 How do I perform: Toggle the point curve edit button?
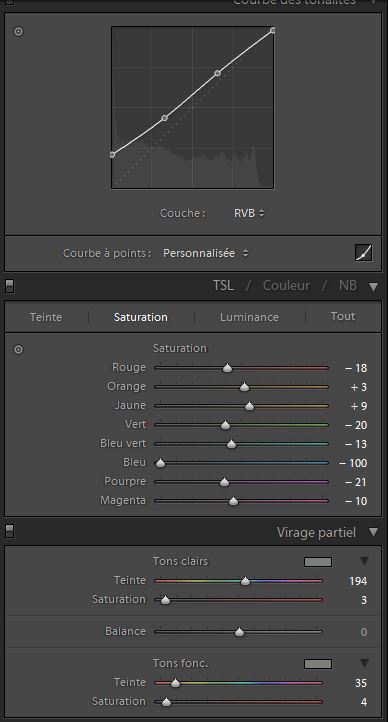[364, 253]
